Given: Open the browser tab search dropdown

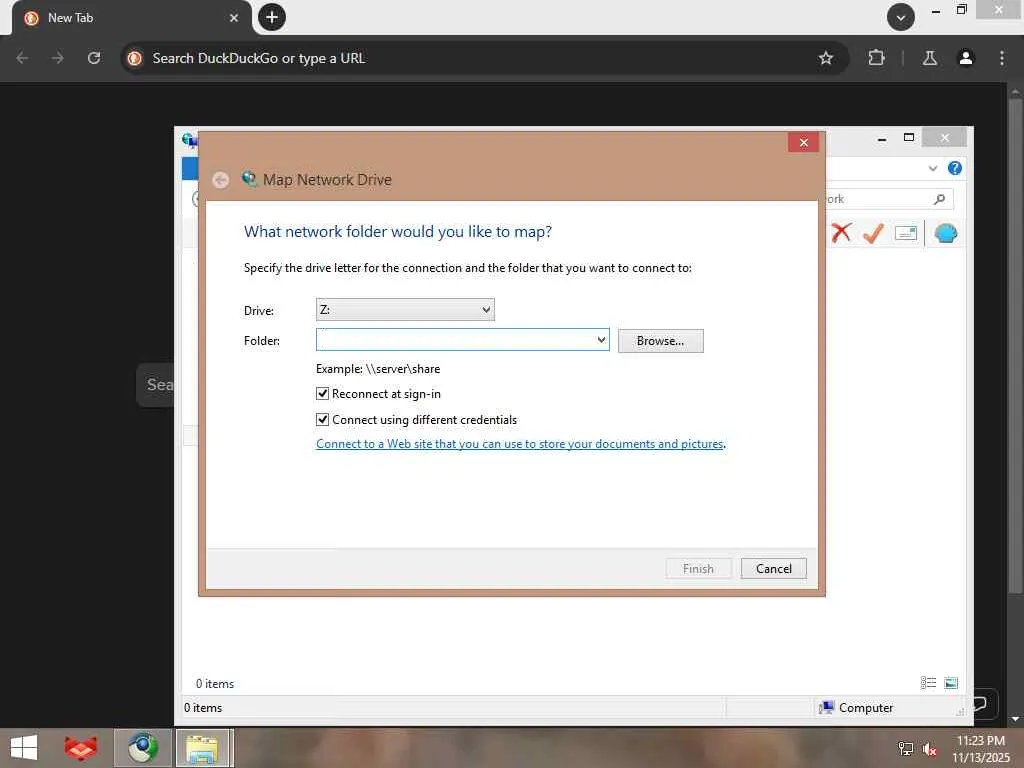Looking at the screenshot, I should (x=901, y=17).
